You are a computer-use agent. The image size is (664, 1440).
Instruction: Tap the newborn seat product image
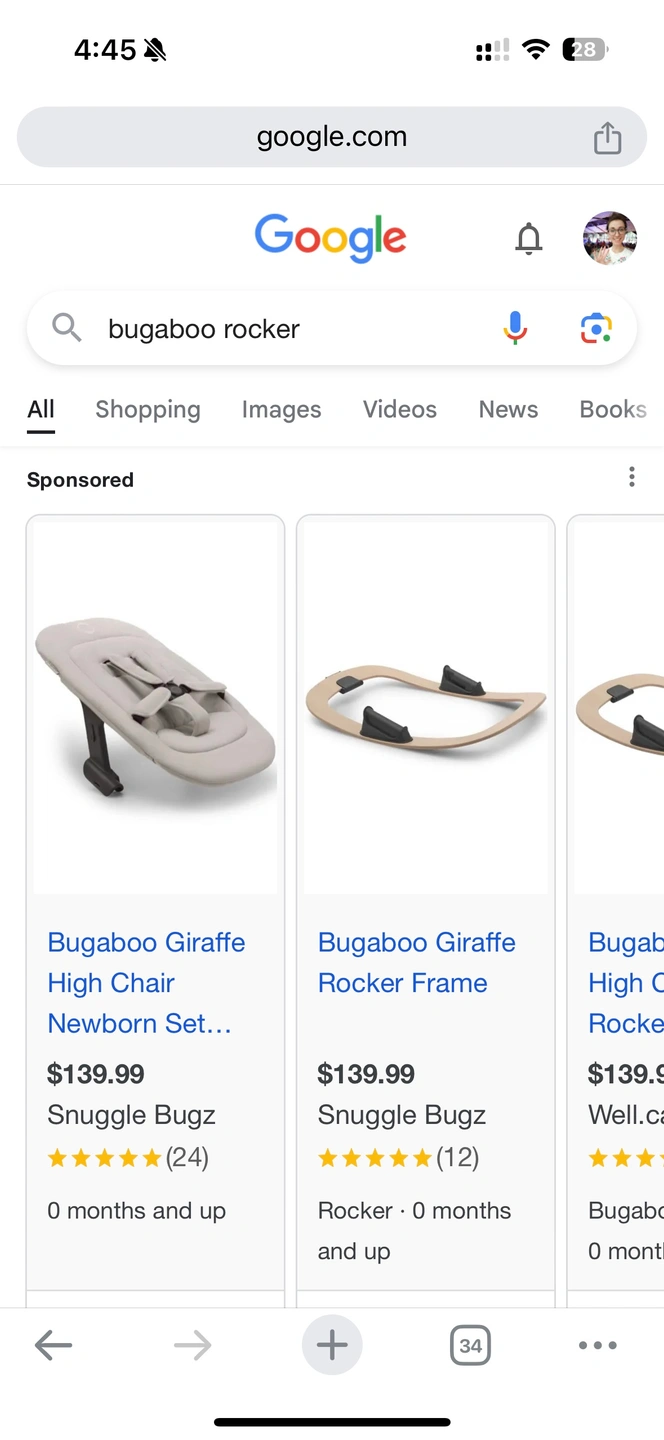coord(155,705)
